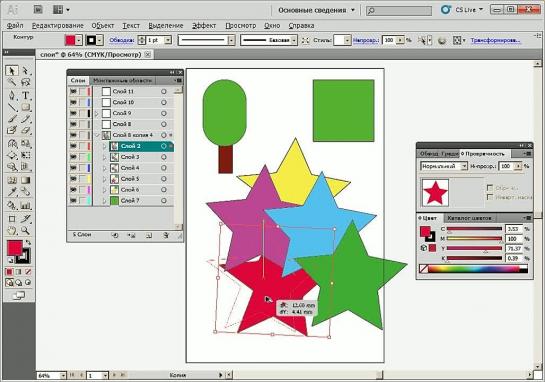
Task: Toggle visibility of Слой 7
Action: [73, 201]
